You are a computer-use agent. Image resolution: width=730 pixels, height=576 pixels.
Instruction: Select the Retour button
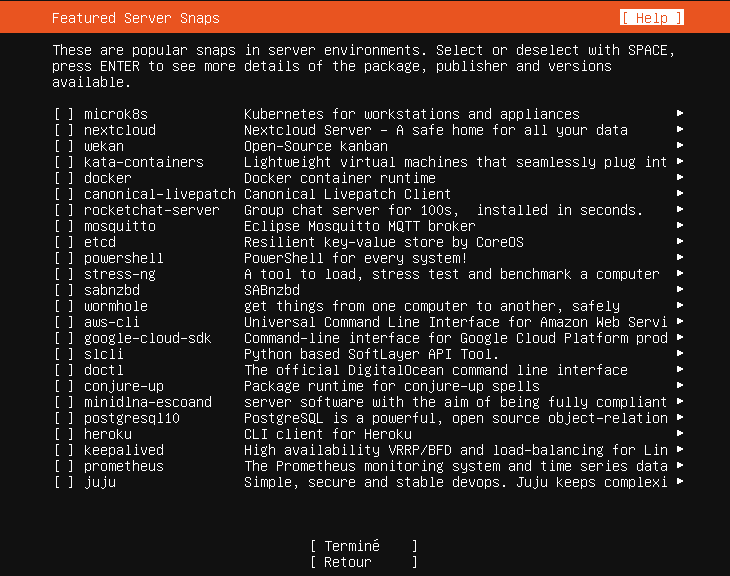pos(364,562)
